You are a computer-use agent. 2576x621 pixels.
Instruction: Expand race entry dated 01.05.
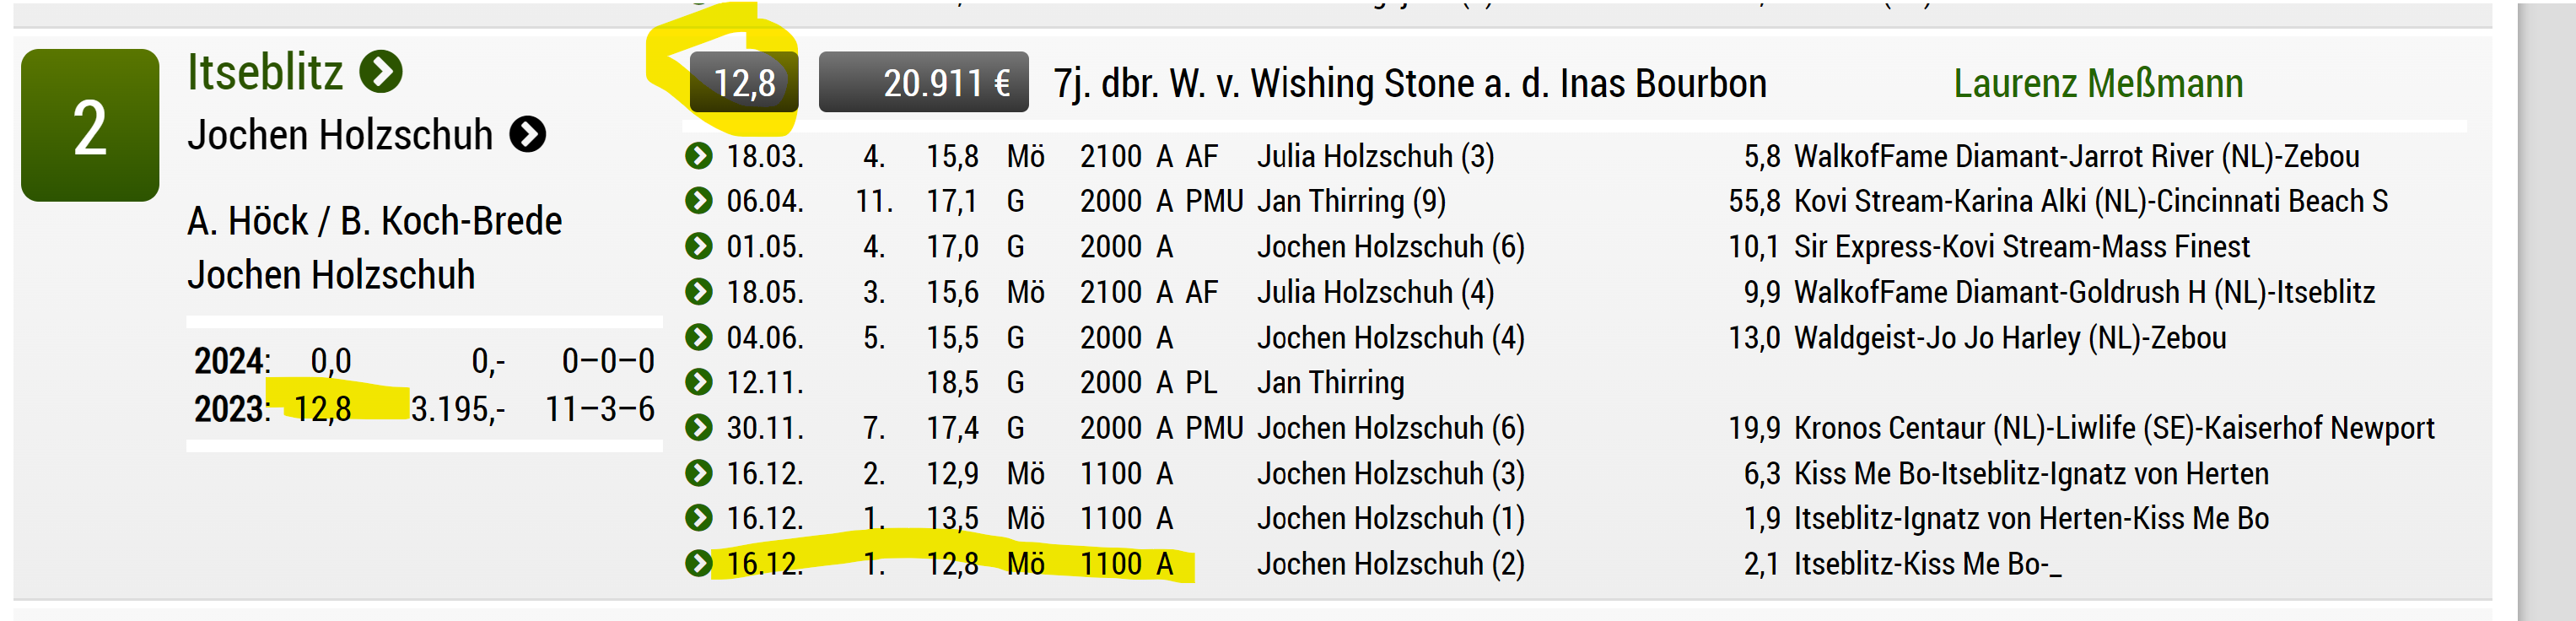(x=699, y=246)
